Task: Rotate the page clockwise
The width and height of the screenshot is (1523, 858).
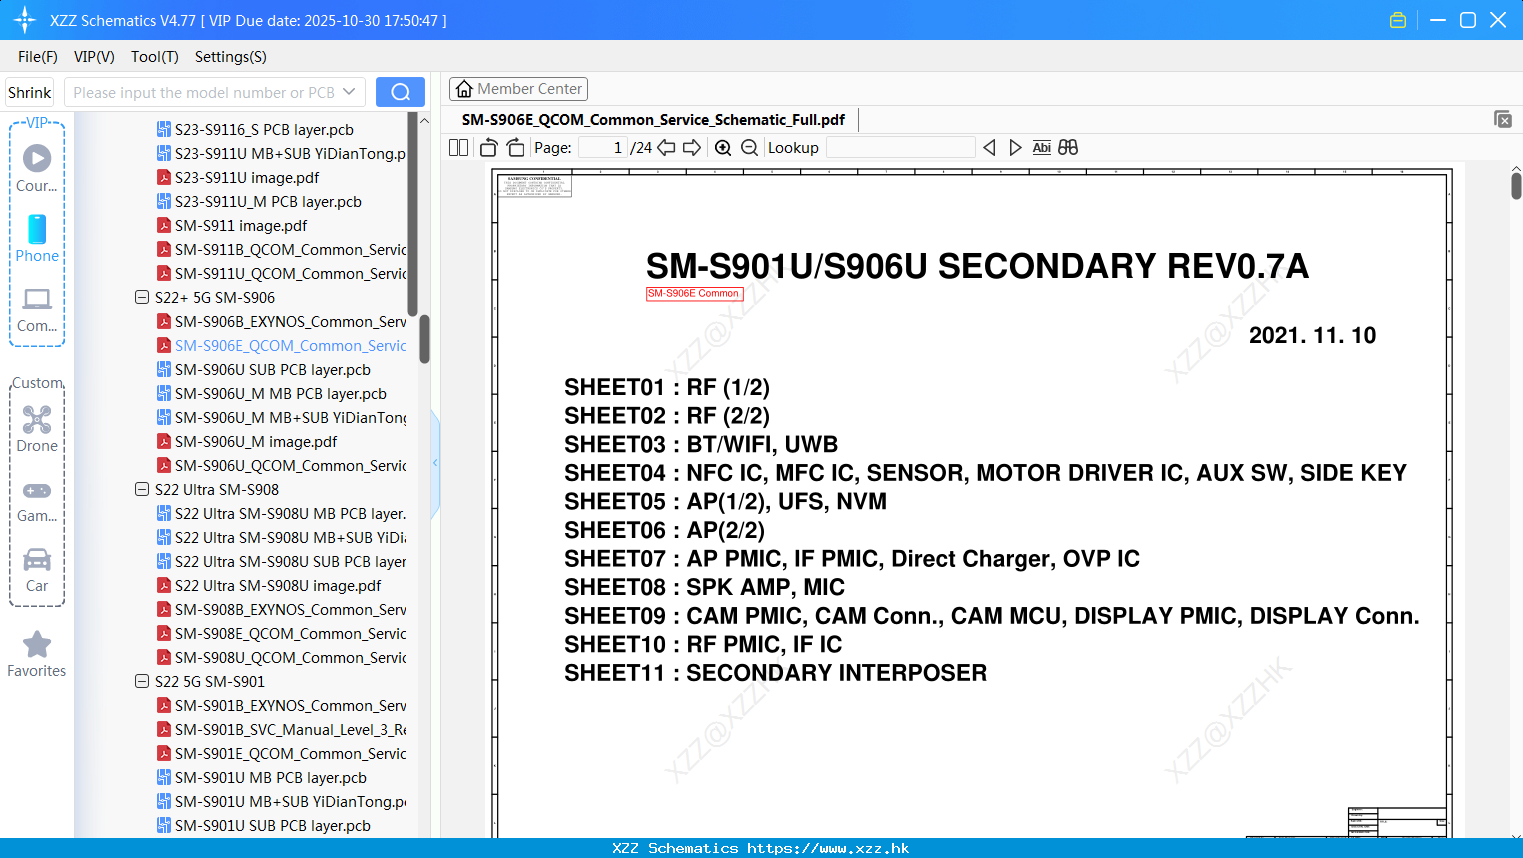Action: click(515, 148)
